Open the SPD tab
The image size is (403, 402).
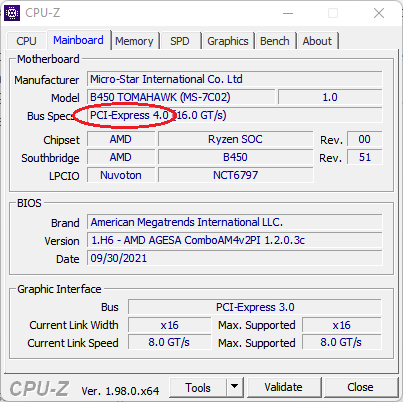180,41
